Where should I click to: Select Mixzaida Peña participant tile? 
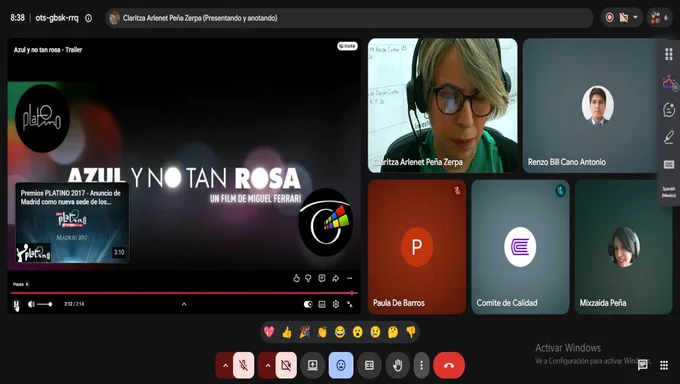pyautogui.click(x=623, y=247)
